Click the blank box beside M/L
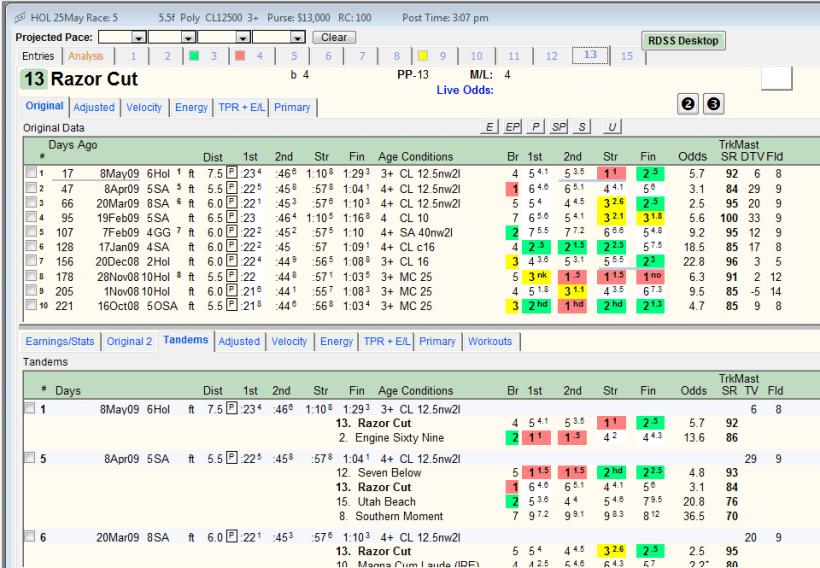 [777, 78]
